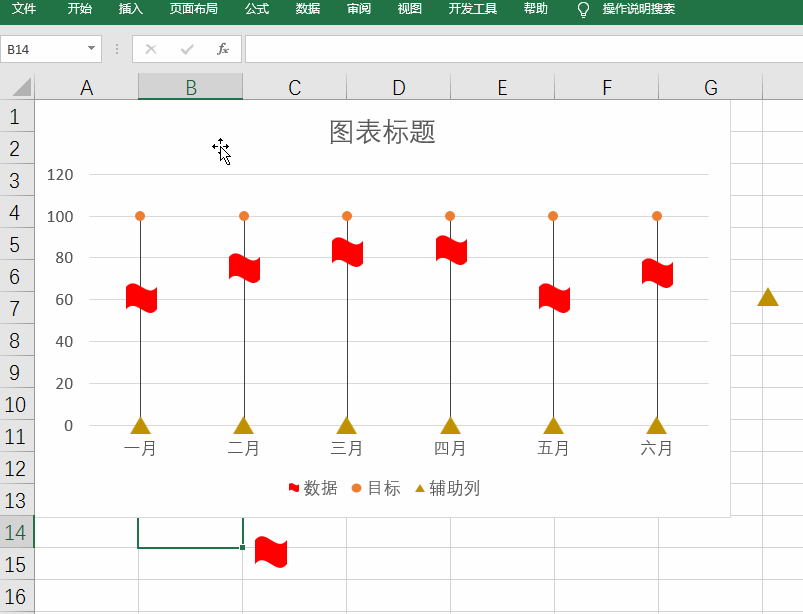Viewport: 803px width, 614px height.
Task: Click the formula bar cancel X icon
Action: [x=151, y=49]
